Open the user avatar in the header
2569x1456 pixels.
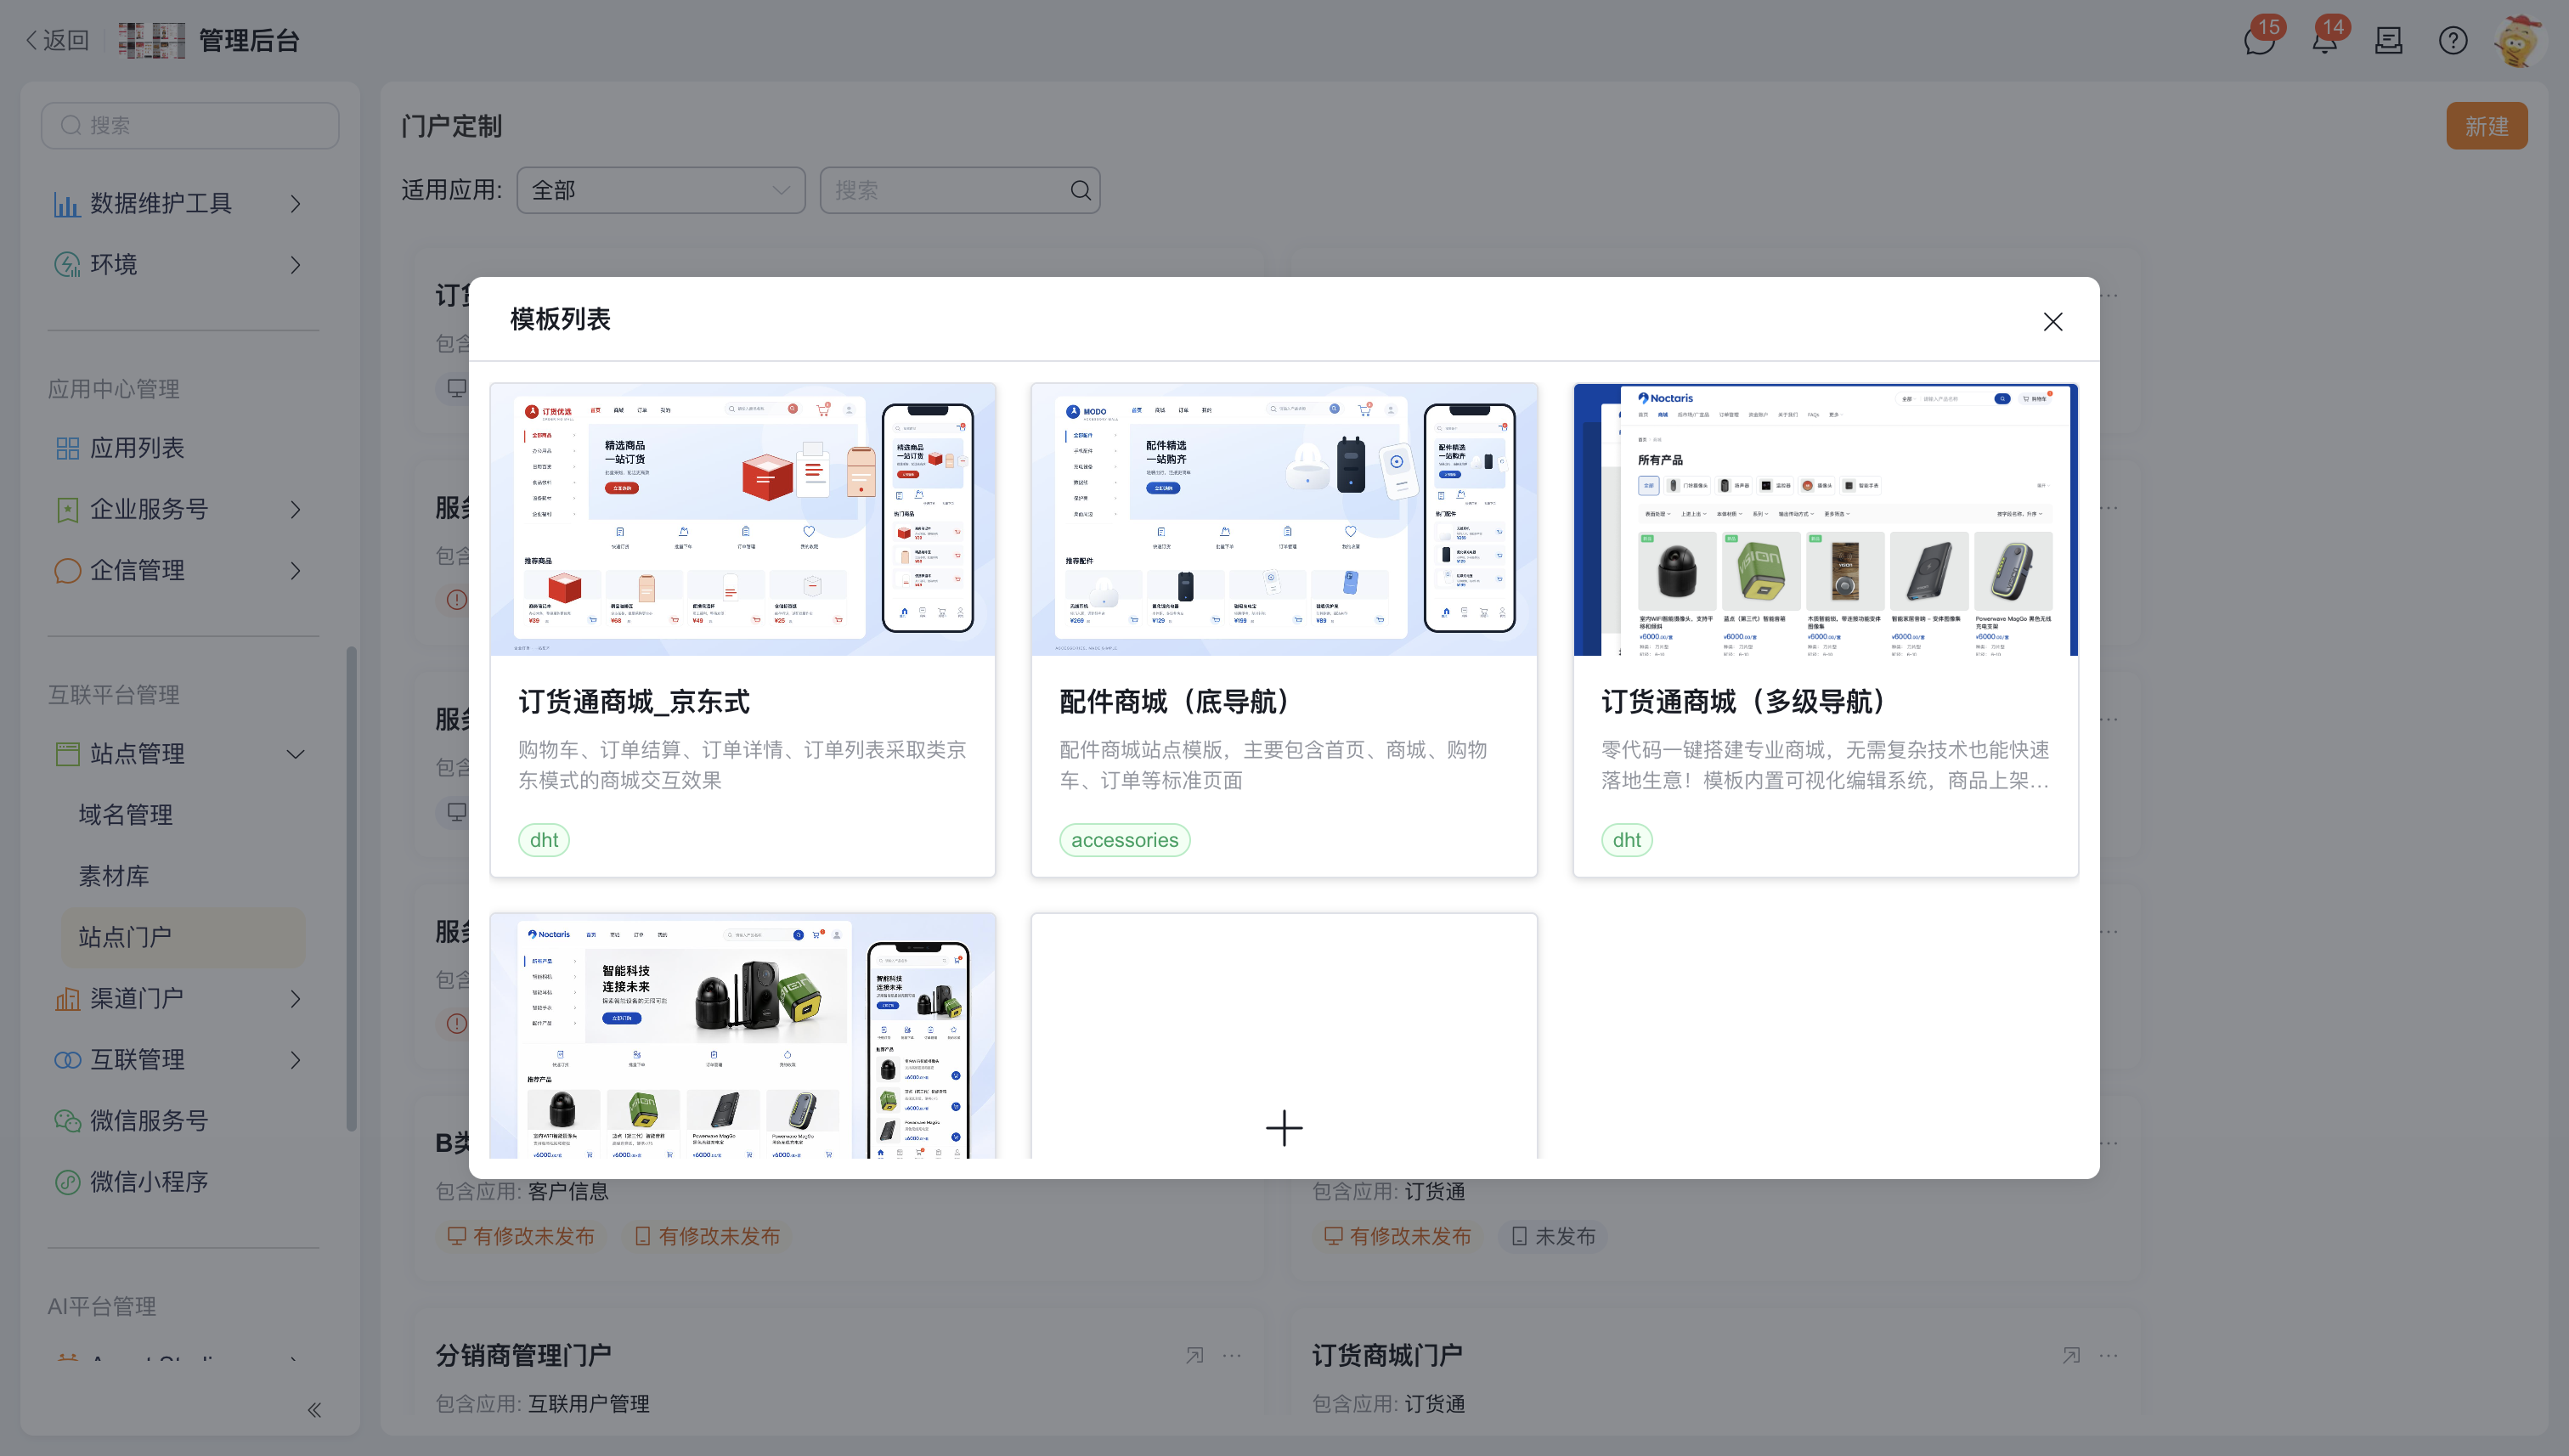(x=2518, y=41)
